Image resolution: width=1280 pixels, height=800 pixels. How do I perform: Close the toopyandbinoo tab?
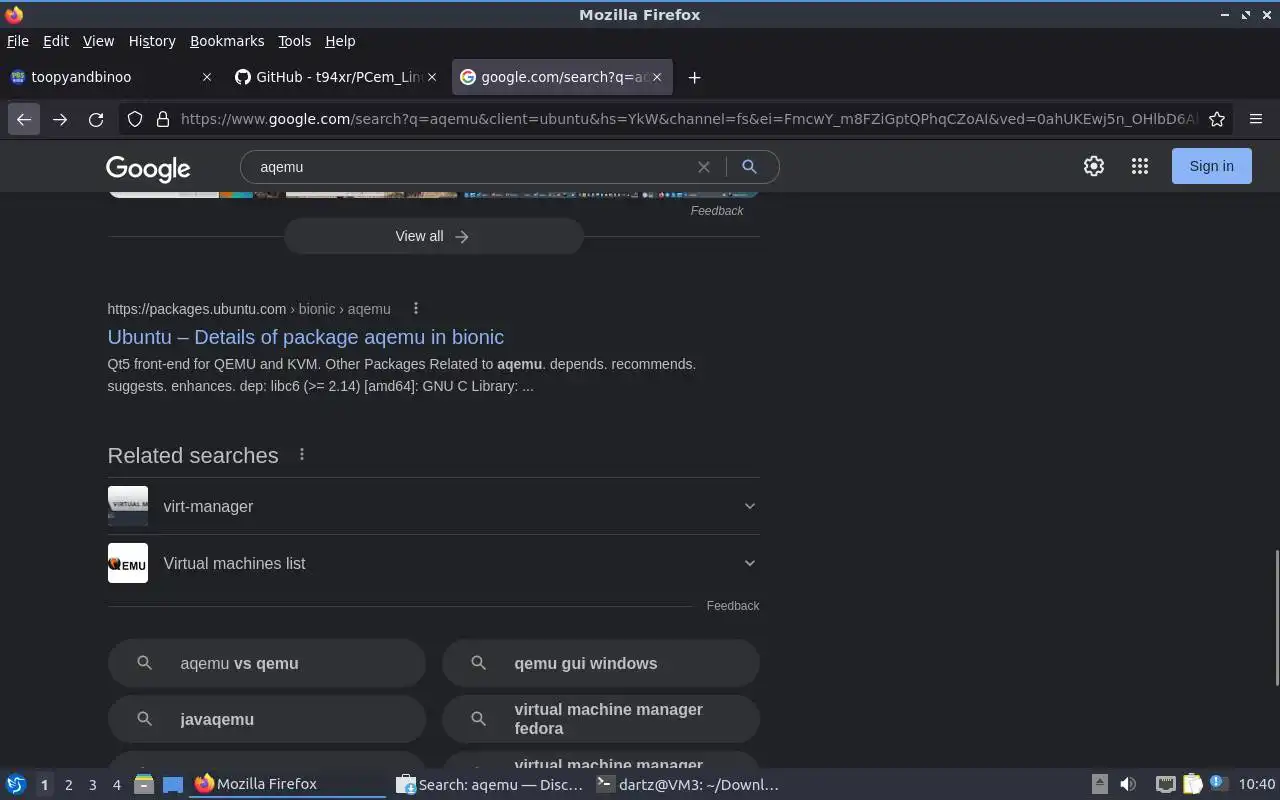(x=207, y=77)
